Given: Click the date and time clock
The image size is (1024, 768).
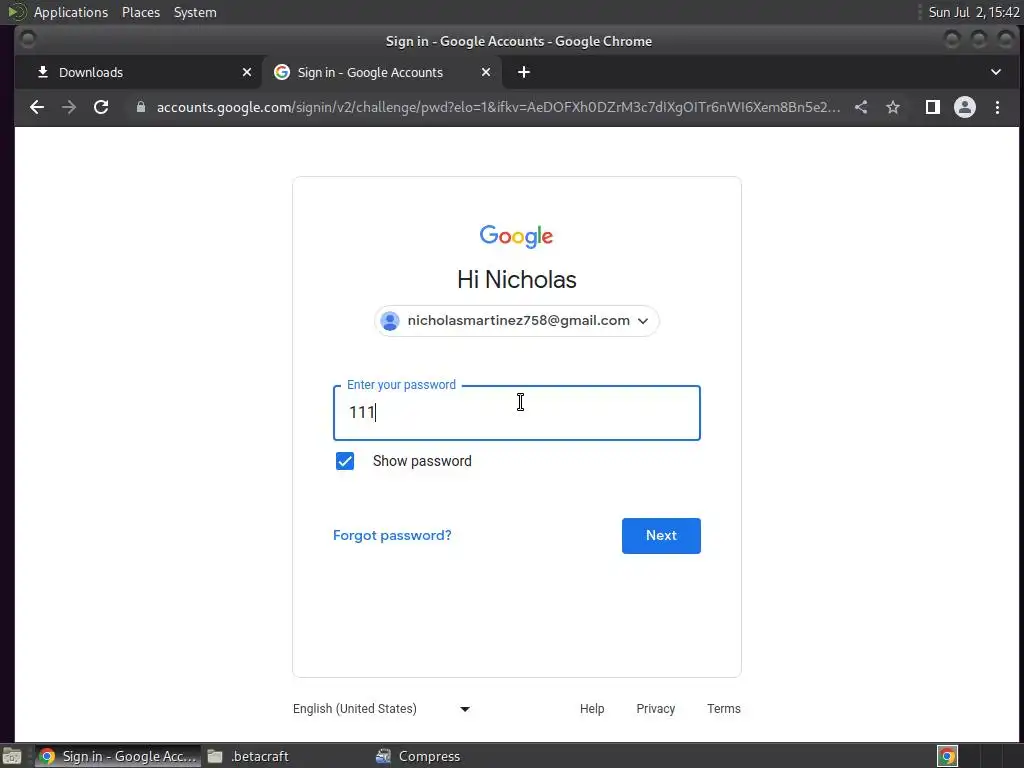Looking at the screenshot, I should tap(973, 12).
